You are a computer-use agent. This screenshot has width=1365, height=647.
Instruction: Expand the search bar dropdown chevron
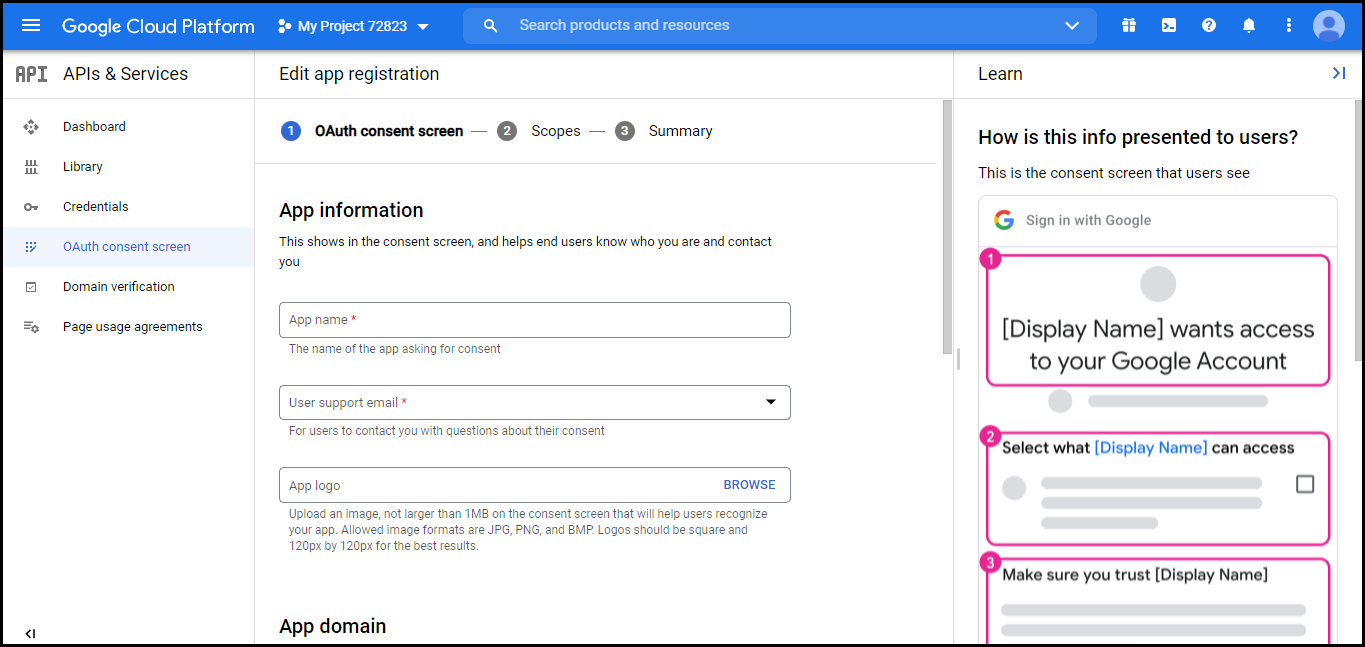coord(1072,26)
